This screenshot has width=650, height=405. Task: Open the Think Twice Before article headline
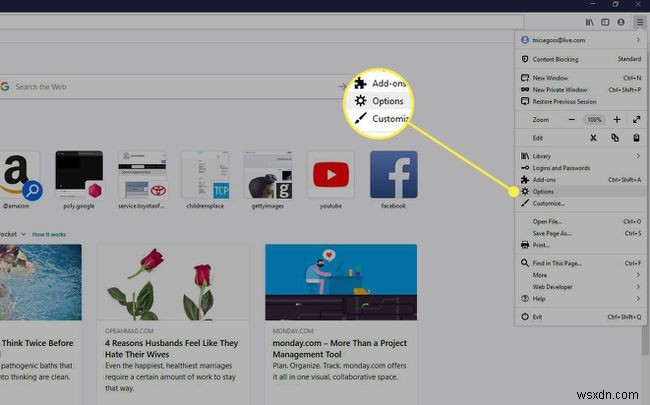click(37, 343)
